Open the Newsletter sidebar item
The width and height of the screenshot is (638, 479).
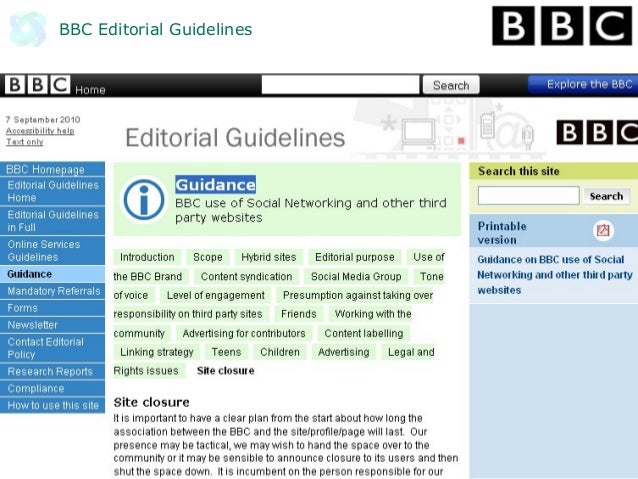[x=52, y=325]
